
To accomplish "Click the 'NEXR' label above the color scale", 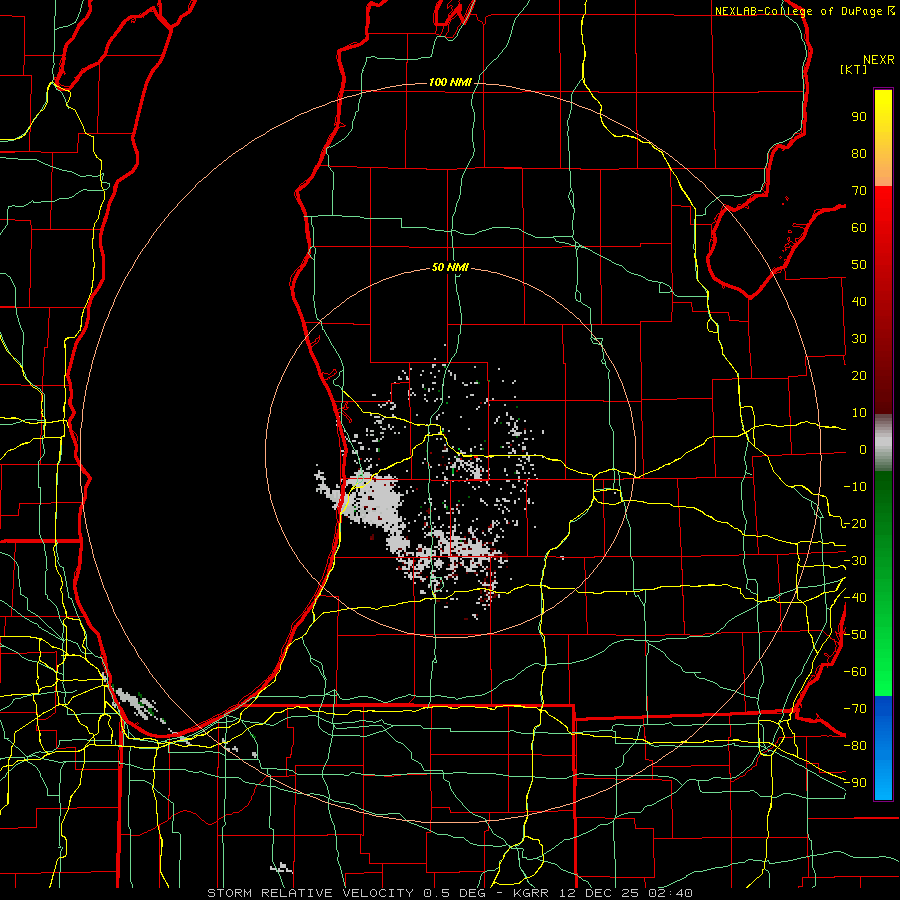I will pyautogui.click(x=879, y=60).
